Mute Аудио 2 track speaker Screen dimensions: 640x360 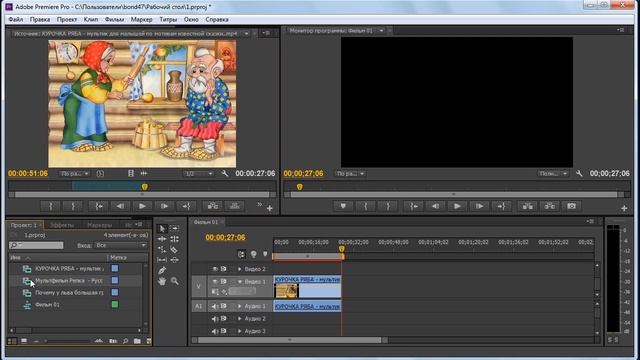pos(215,319)
